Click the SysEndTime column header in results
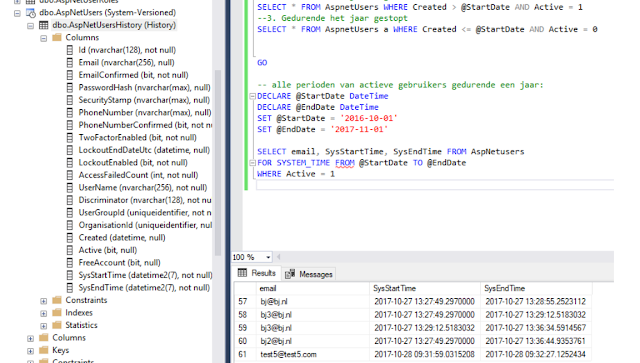The image size is (640, 363). click(536, 289)
